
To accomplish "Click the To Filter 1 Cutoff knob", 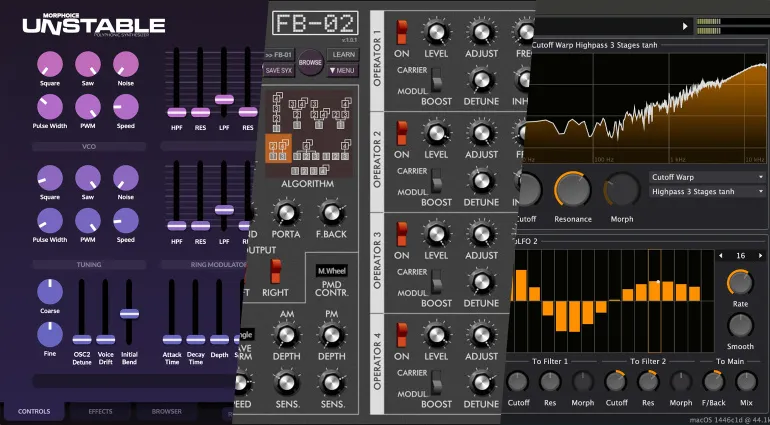I will pyautogui.click(x=518, y=382).
